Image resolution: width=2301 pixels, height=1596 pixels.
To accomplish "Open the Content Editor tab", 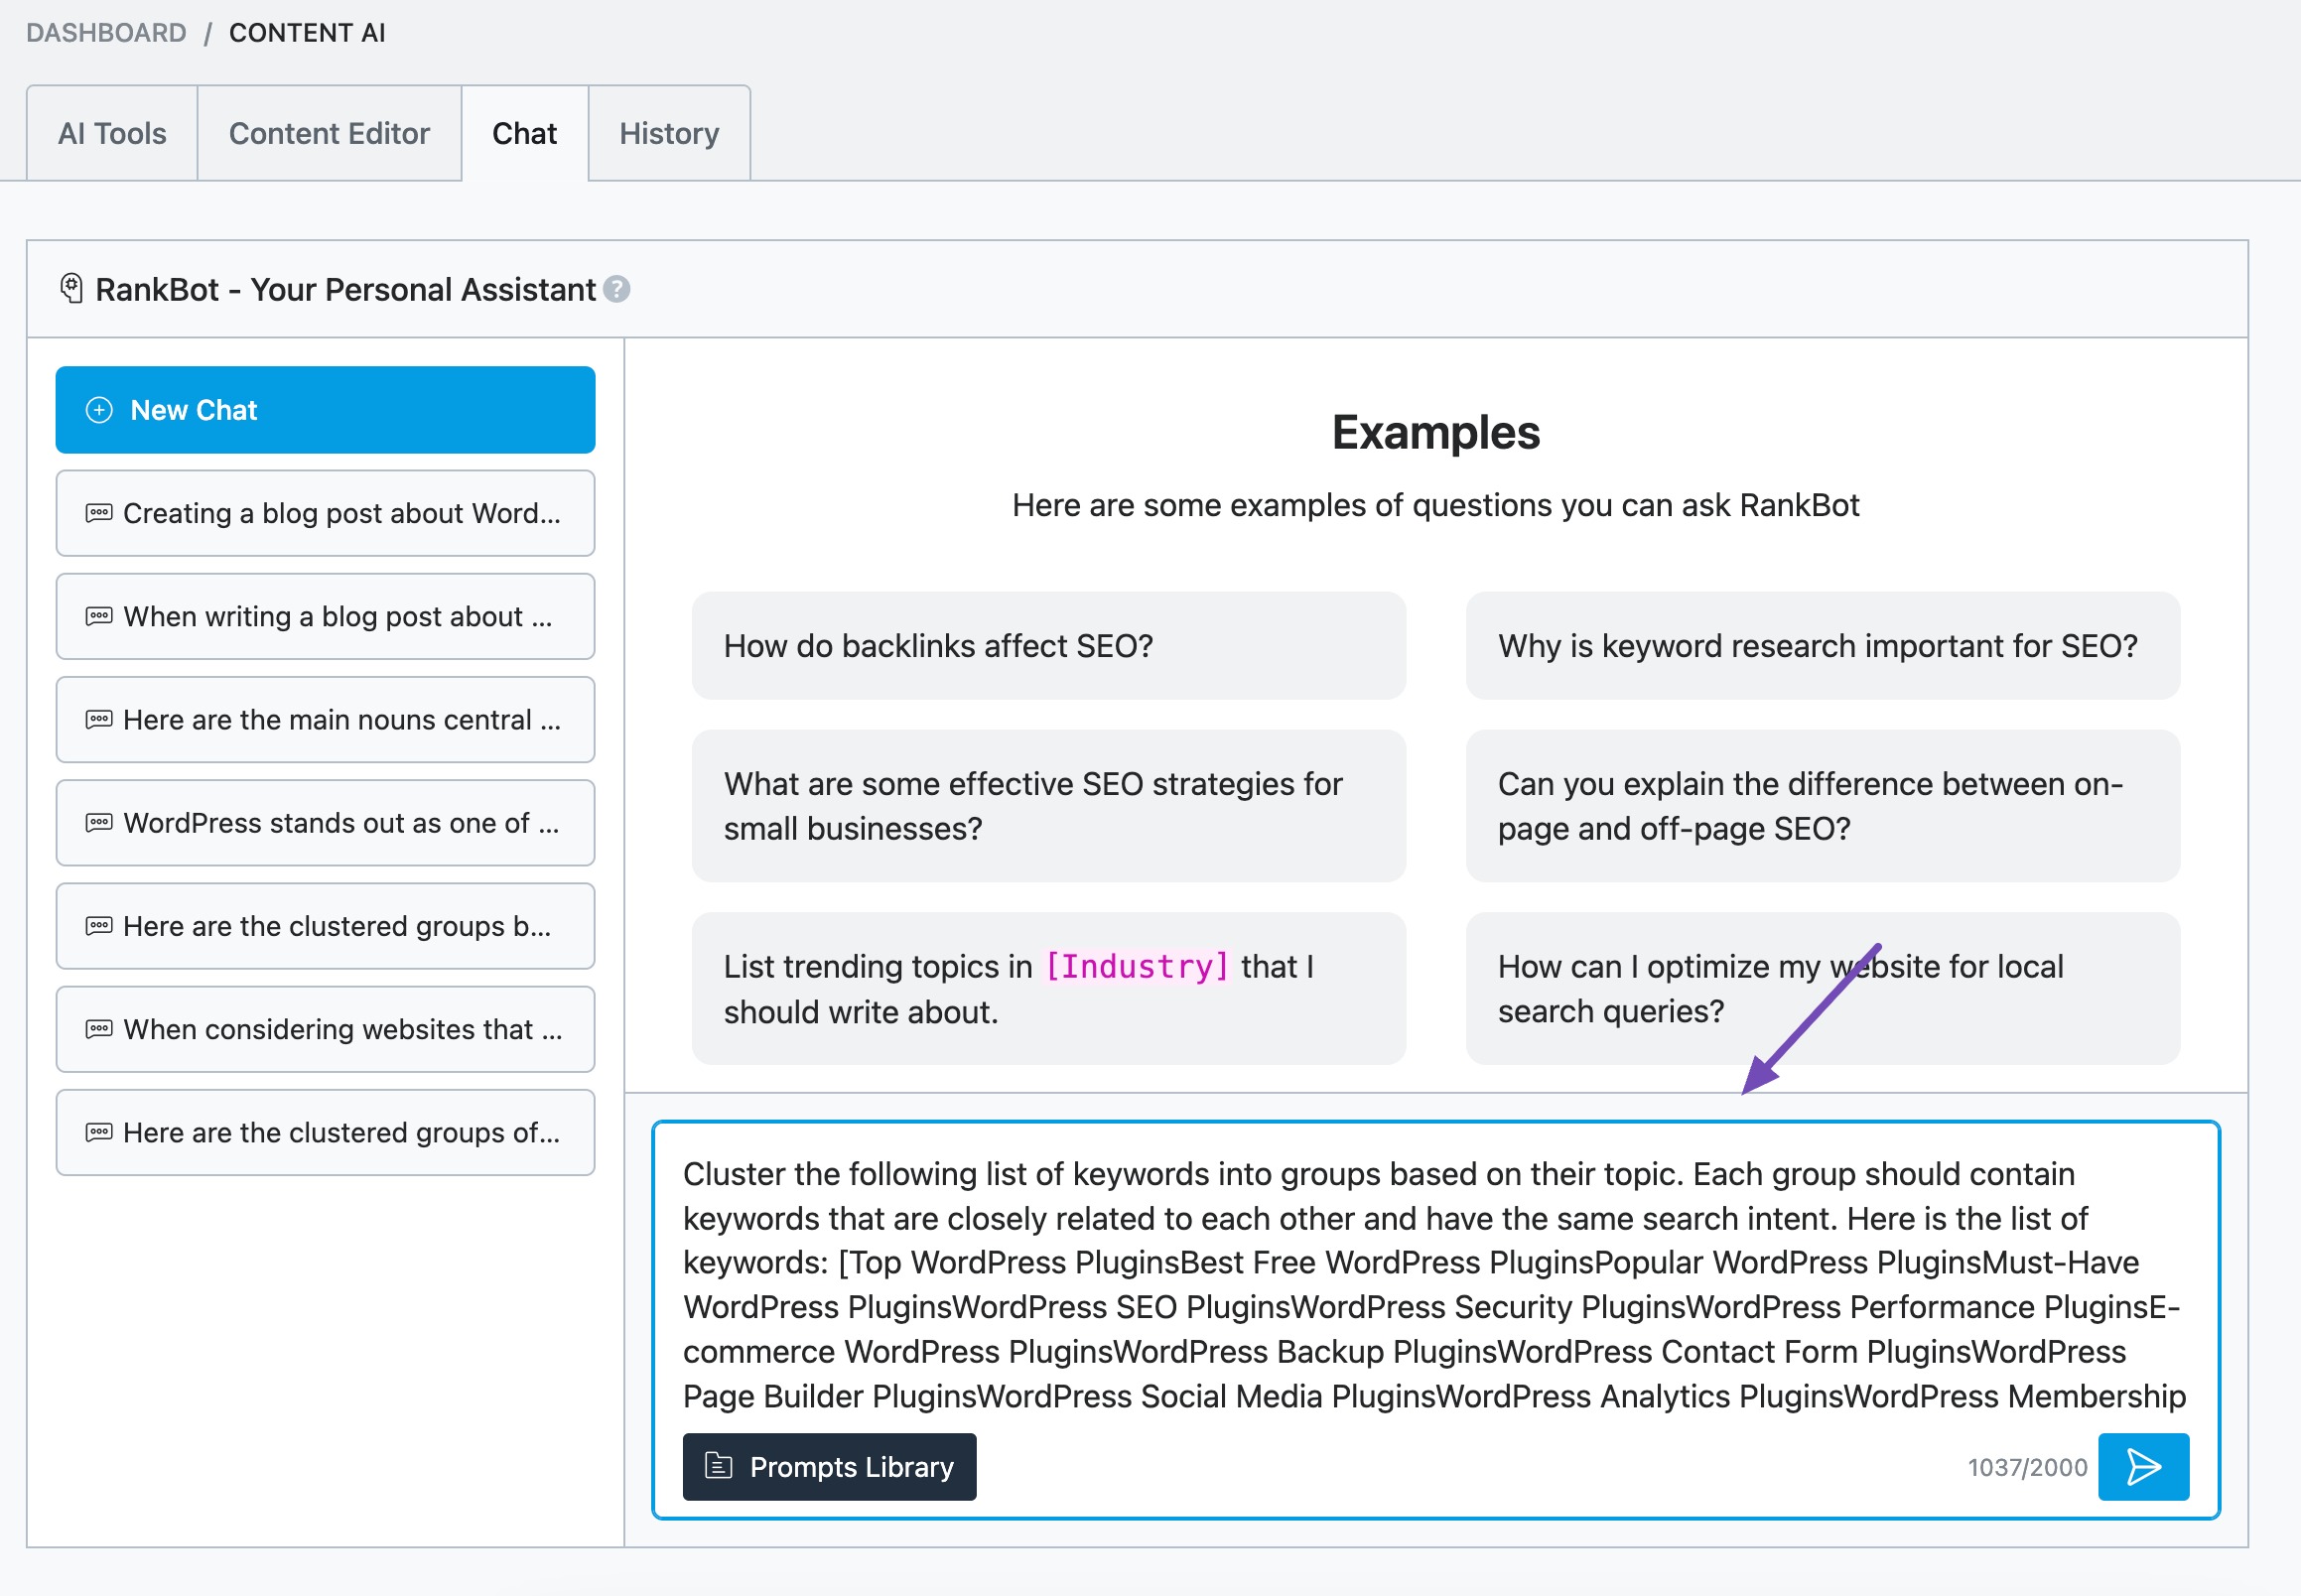I will tap(329, 133).
